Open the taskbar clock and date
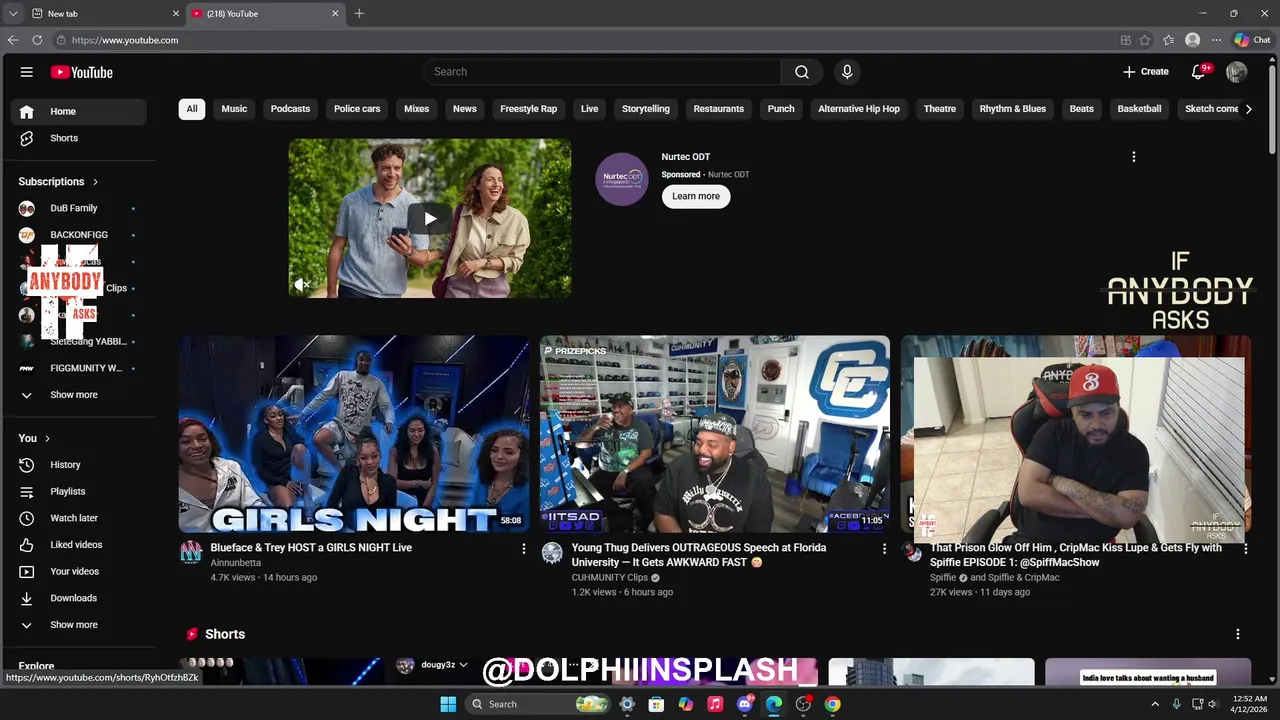The image size is (1280, 720). point(1249,704)
